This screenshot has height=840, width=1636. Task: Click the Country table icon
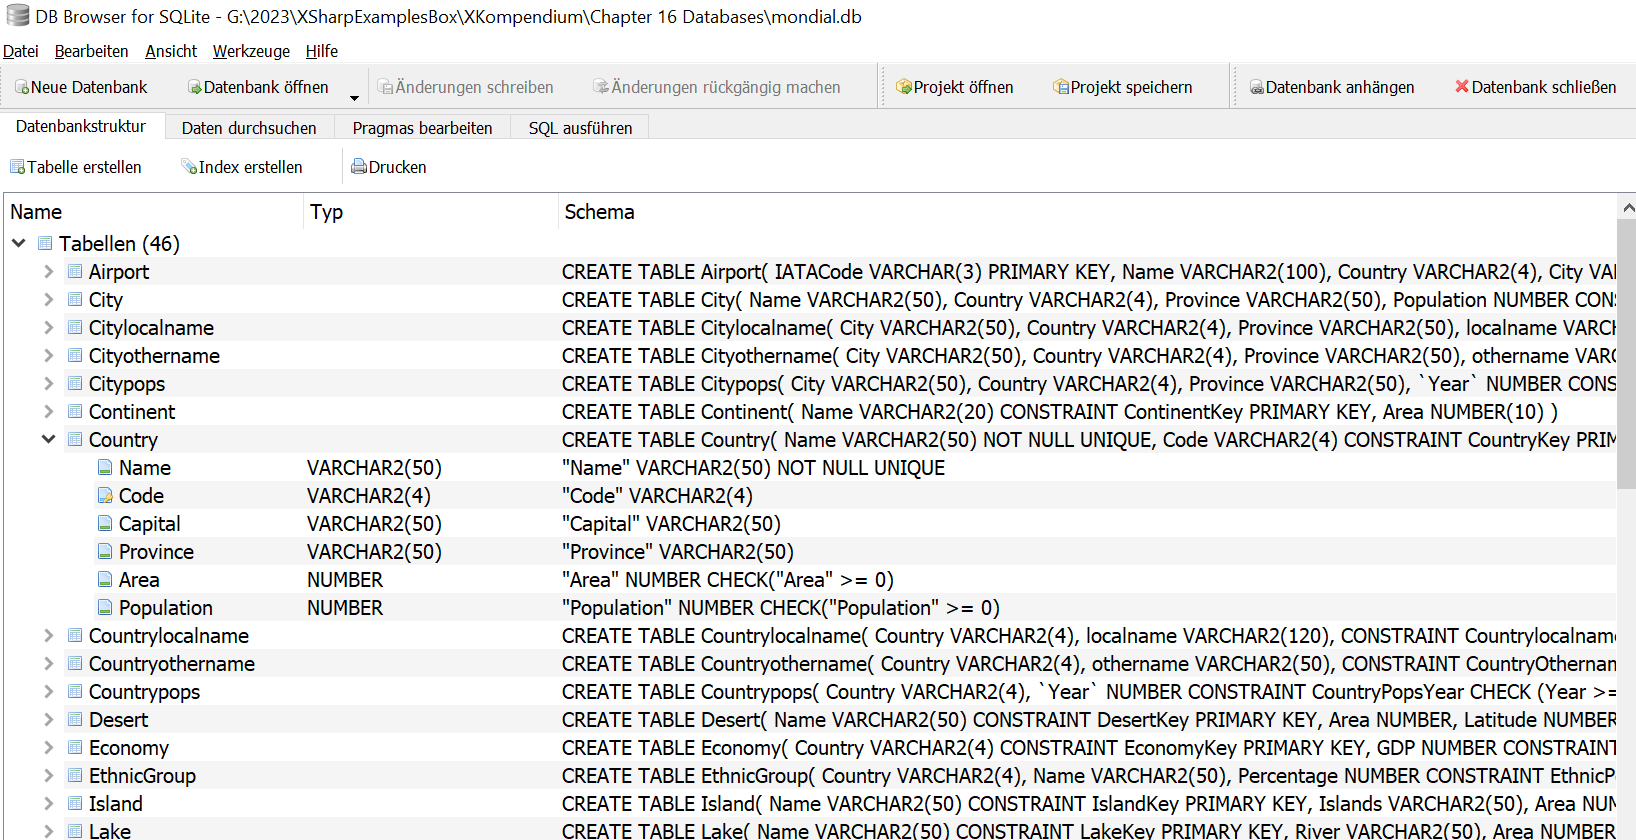pos(75,440)
